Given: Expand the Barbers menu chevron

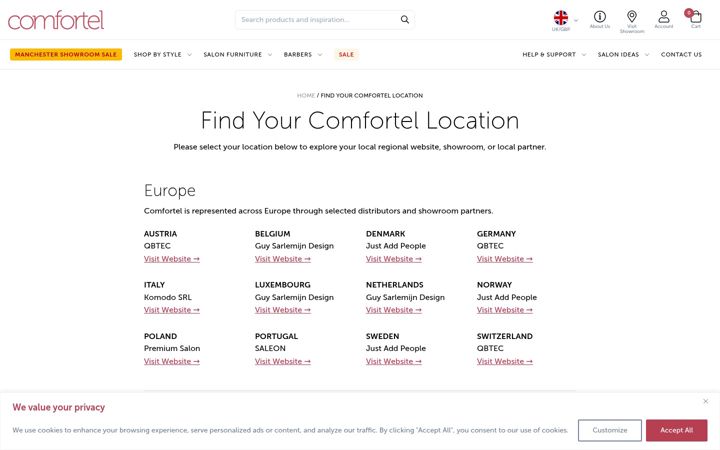Looking at the screenshot, I should 320,55.
